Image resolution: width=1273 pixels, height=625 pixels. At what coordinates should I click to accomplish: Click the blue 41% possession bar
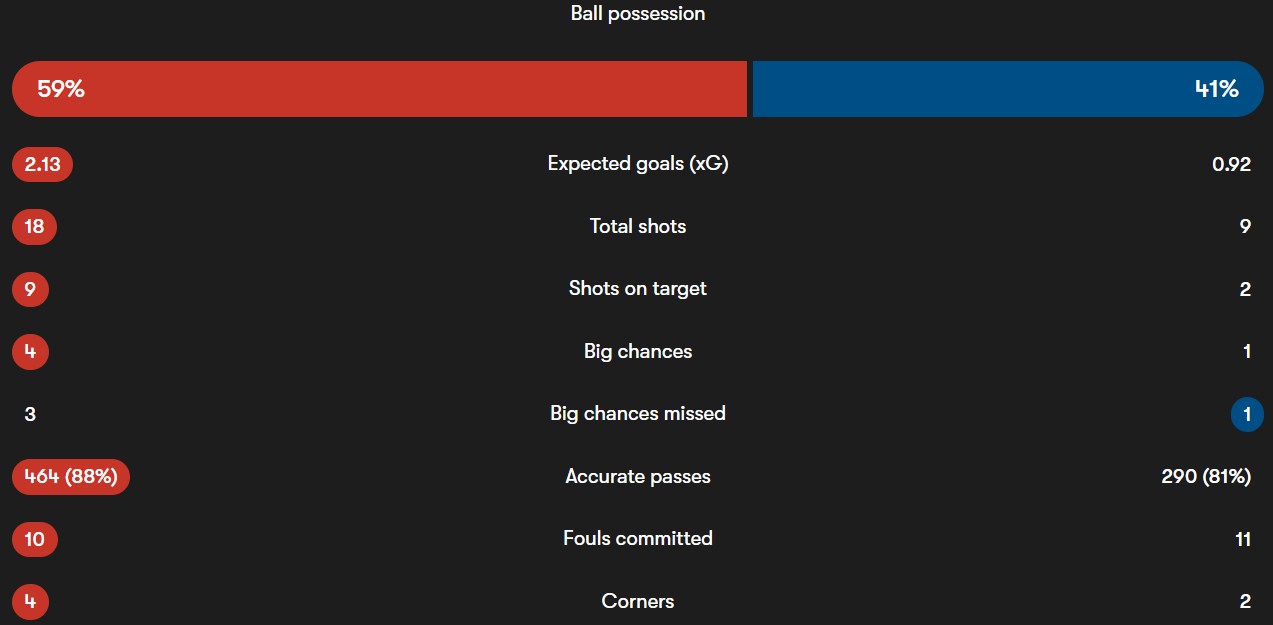pyautogui.click(x=1007, y=89)
